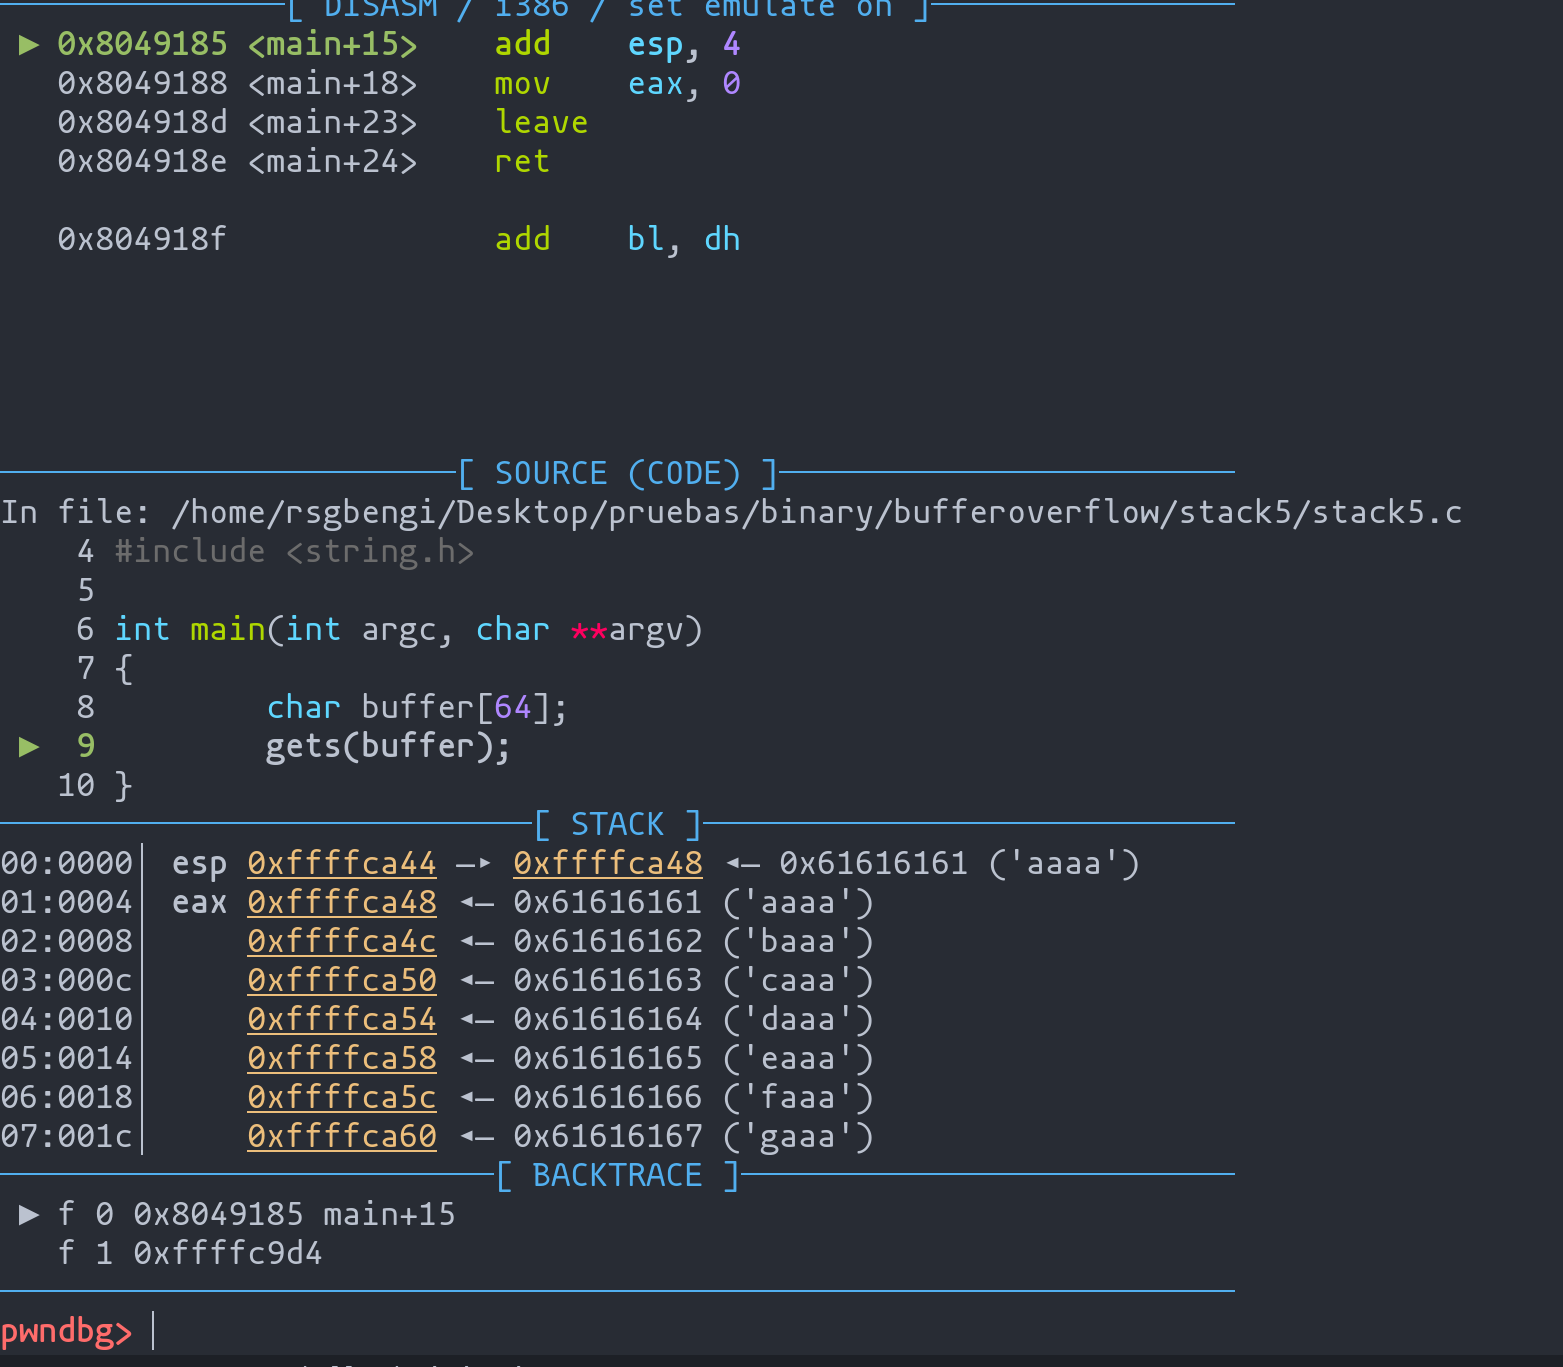Click stack address 0xffffca60
Viewport: 1563px width, 1367px height.
tap(341, 1136)
